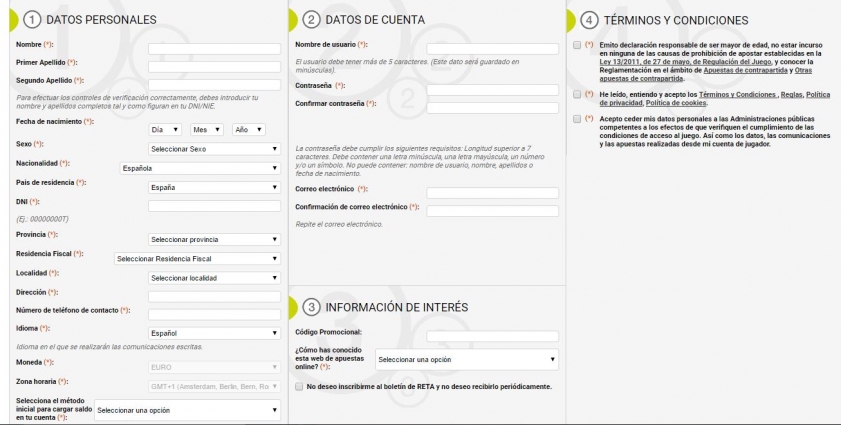
Task: Tick the RETA newsletter opt-out checkbox
Action: [299, 387]
